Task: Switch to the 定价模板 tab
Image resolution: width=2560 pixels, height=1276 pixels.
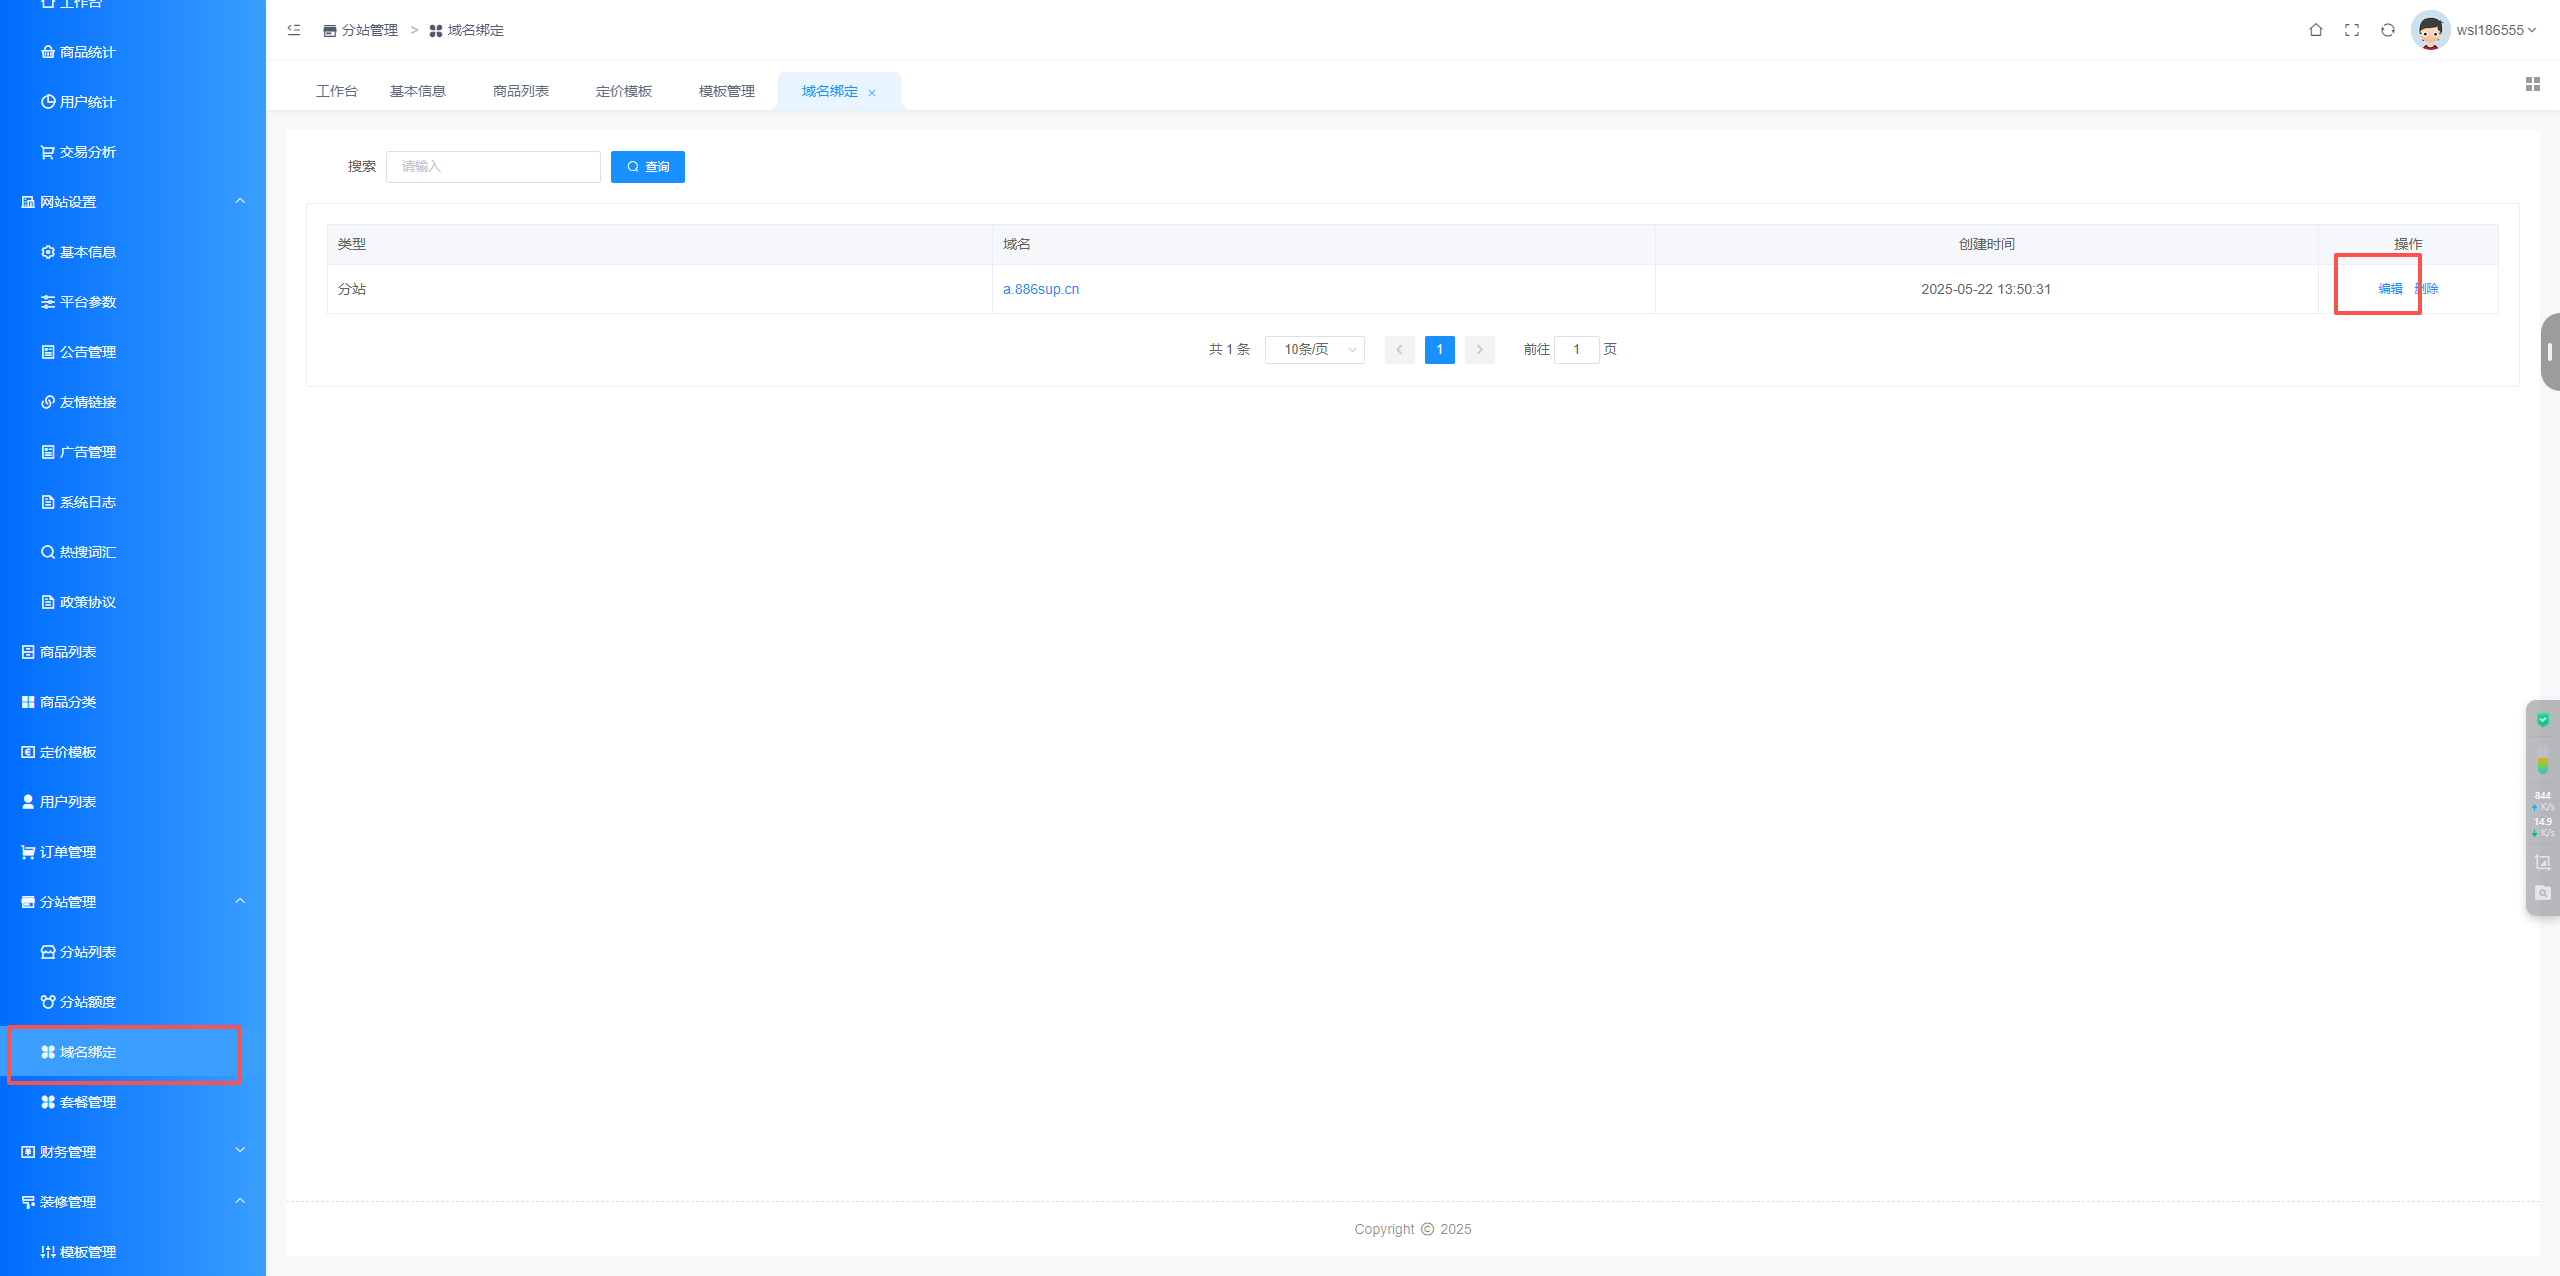Action: [623, 91]
